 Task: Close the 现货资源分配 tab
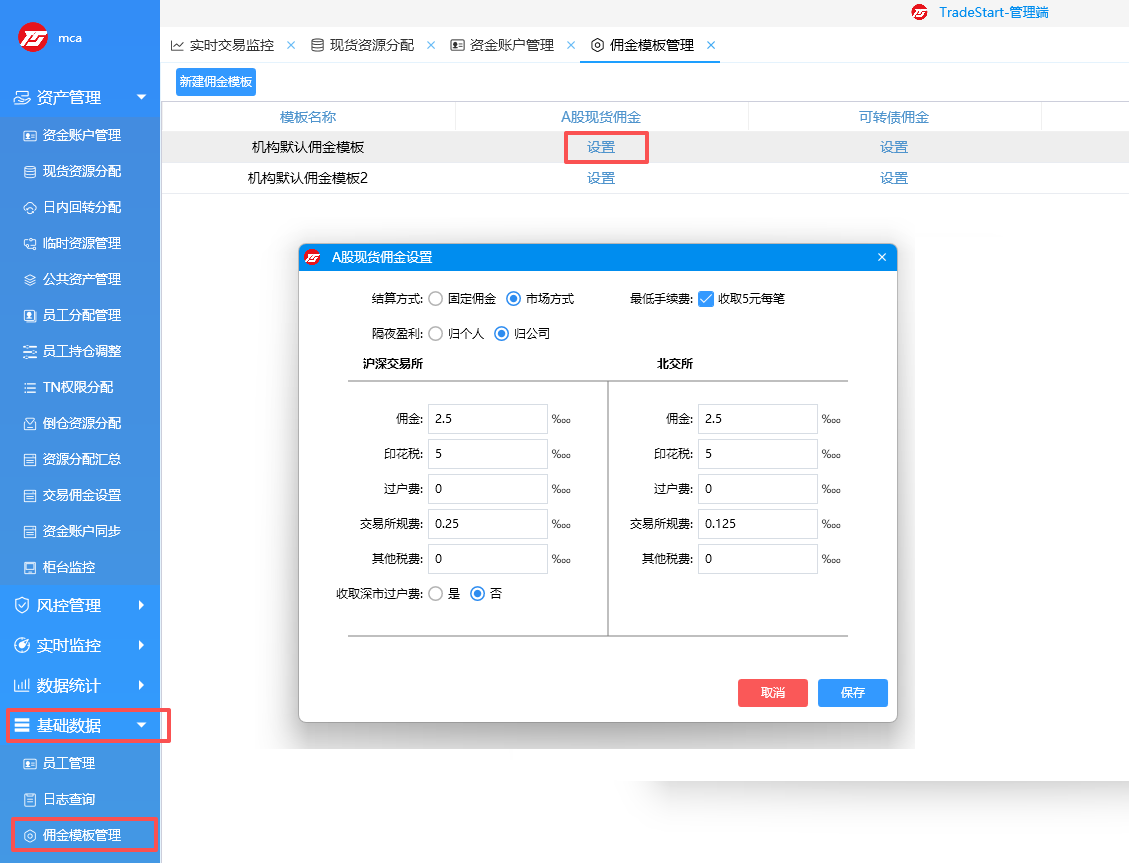pyautogui.click(x=431, y=45)
